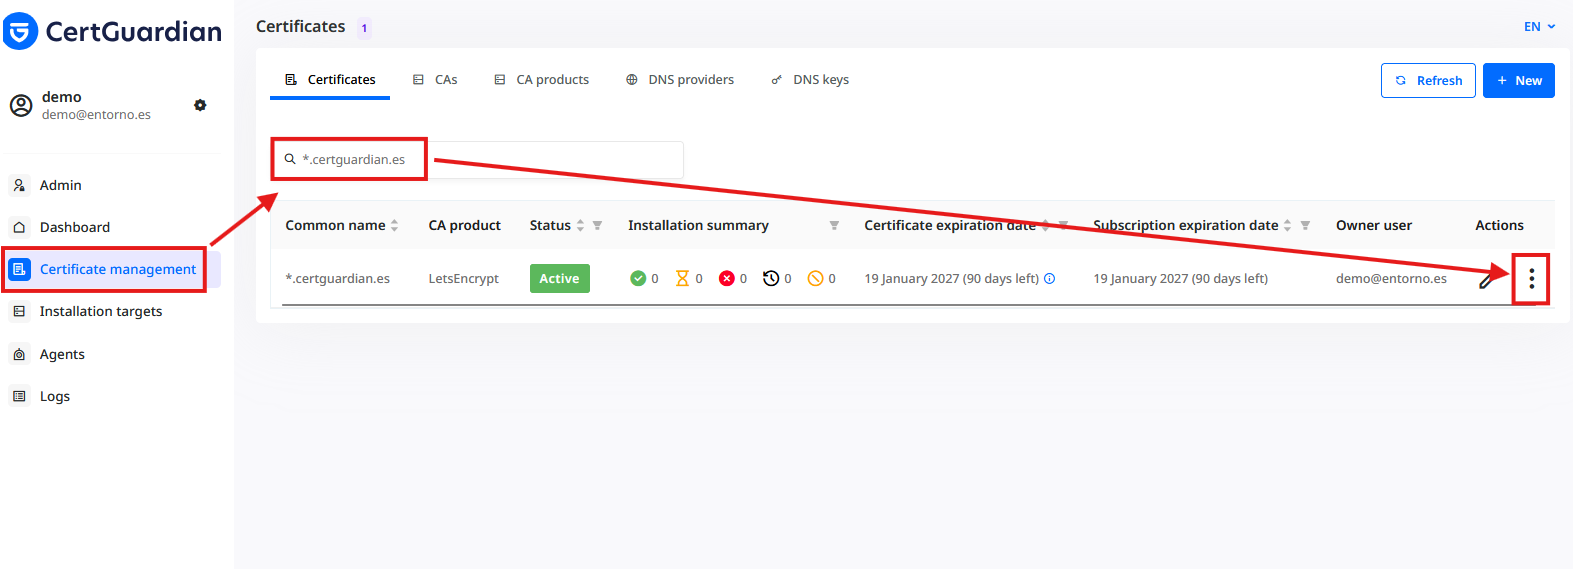Switch to the DNS keys tab
1573x569 pixels.
tap(810, 79)
